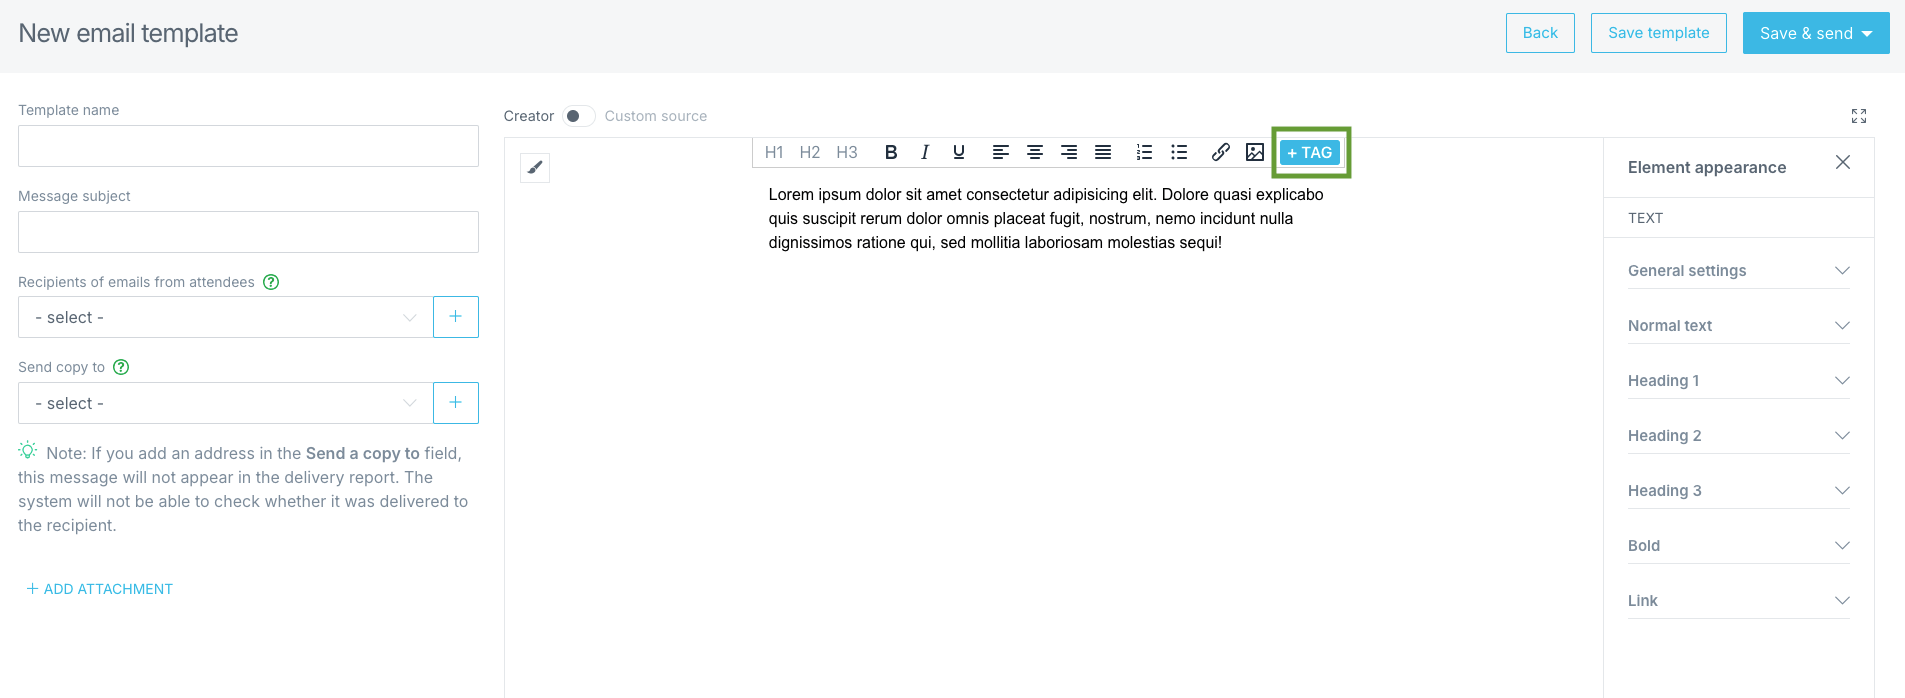The width and height of the screenshot is (1905, 698).
Task: Close the Element appearance panel
Action: click(x=1842, y=163)
